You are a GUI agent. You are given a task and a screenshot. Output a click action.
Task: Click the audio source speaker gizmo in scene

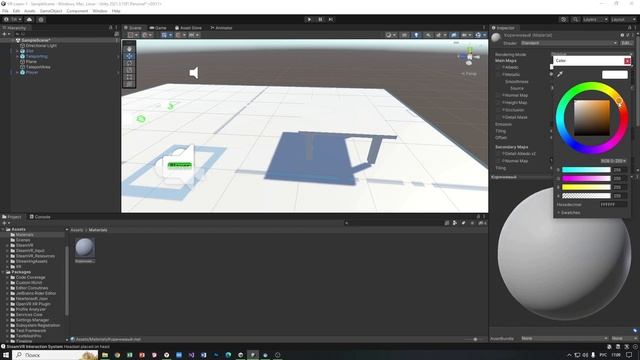coord(194,73)
